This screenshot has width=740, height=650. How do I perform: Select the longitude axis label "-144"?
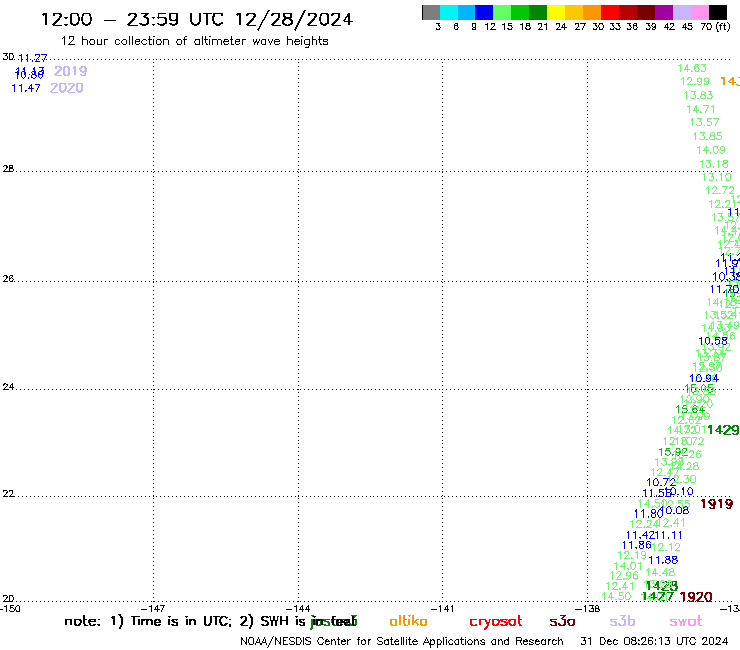click(298, 609)
